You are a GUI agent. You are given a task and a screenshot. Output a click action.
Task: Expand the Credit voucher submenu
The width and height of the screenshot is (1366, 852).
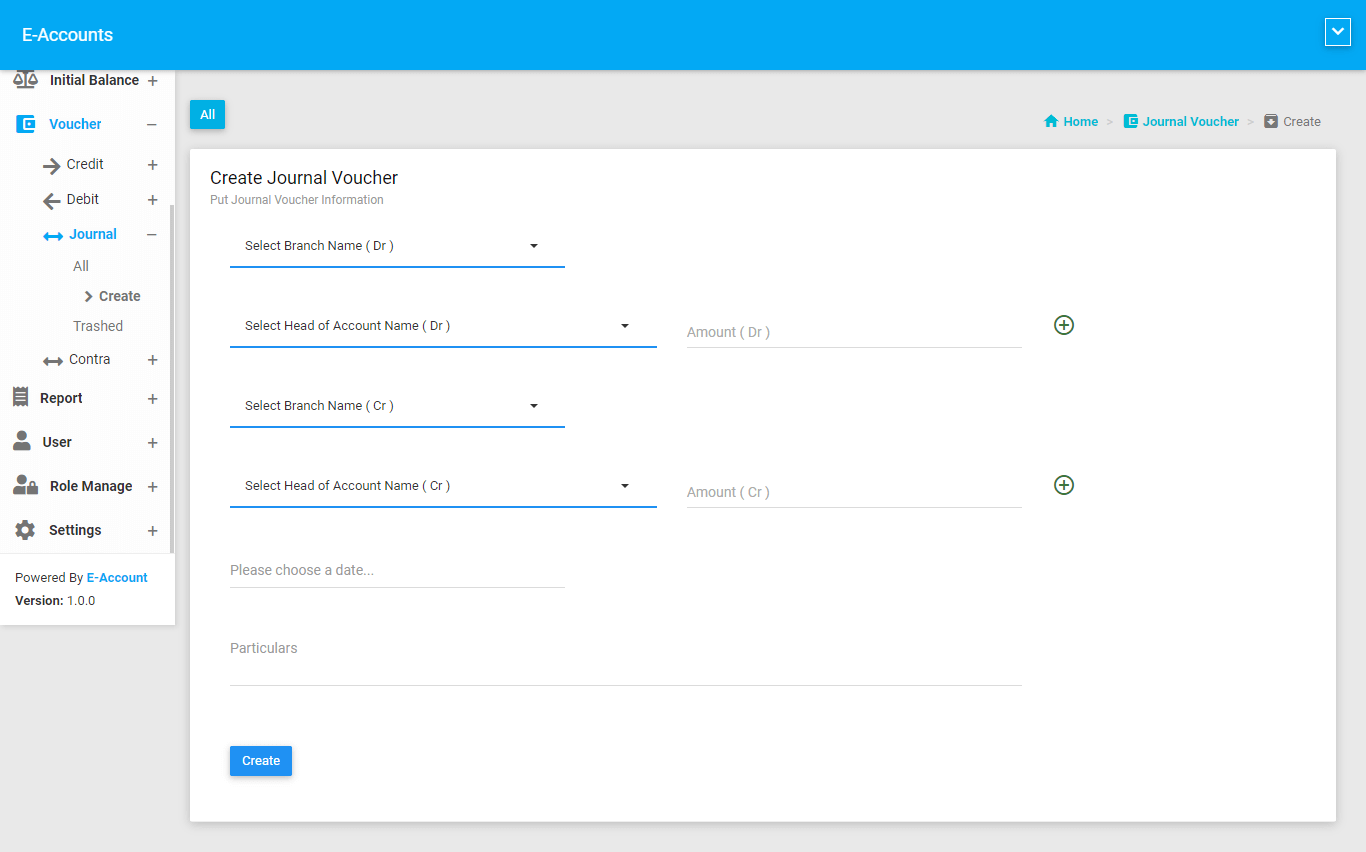pyautogui.click(x=152, y=165)
